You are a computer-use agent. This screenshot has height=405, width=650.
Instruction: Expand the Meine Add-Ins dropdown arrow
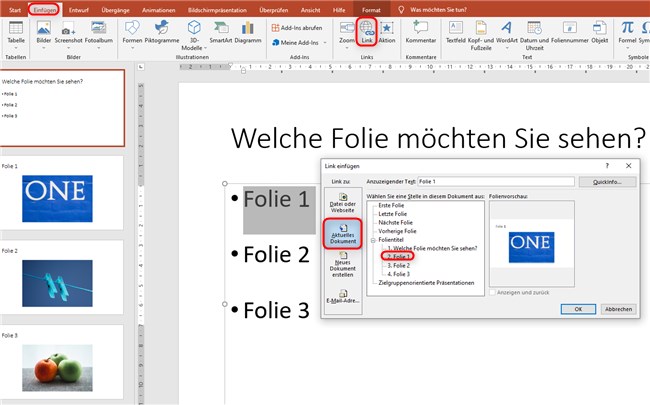tap(325, 42)
